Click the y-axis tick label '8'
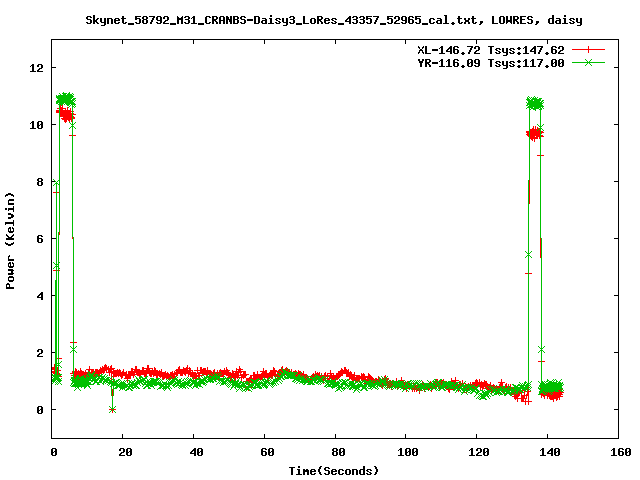Image resolution: width=640 pixels, height=480 pixels. [40, 182]
